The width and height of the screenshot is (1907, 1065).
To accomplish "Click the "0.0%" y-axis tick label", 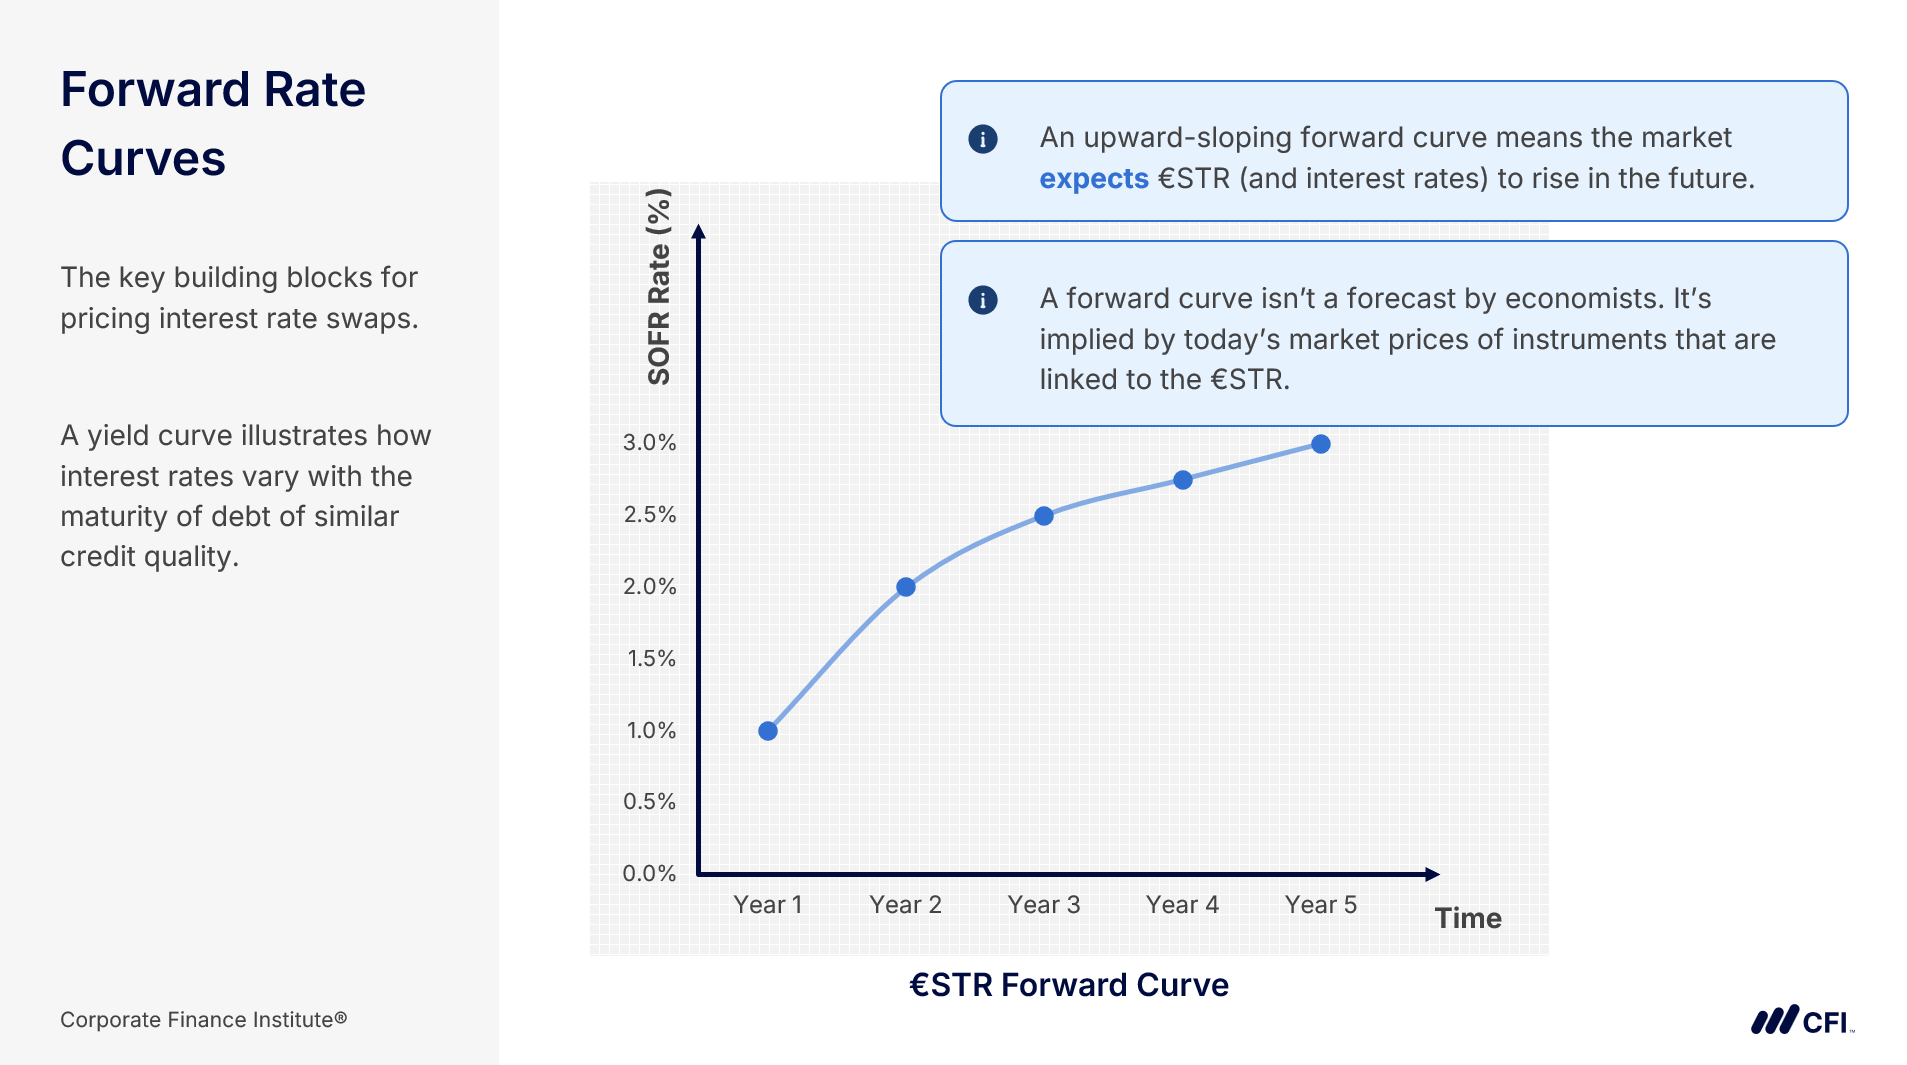I will pos(650,874).
